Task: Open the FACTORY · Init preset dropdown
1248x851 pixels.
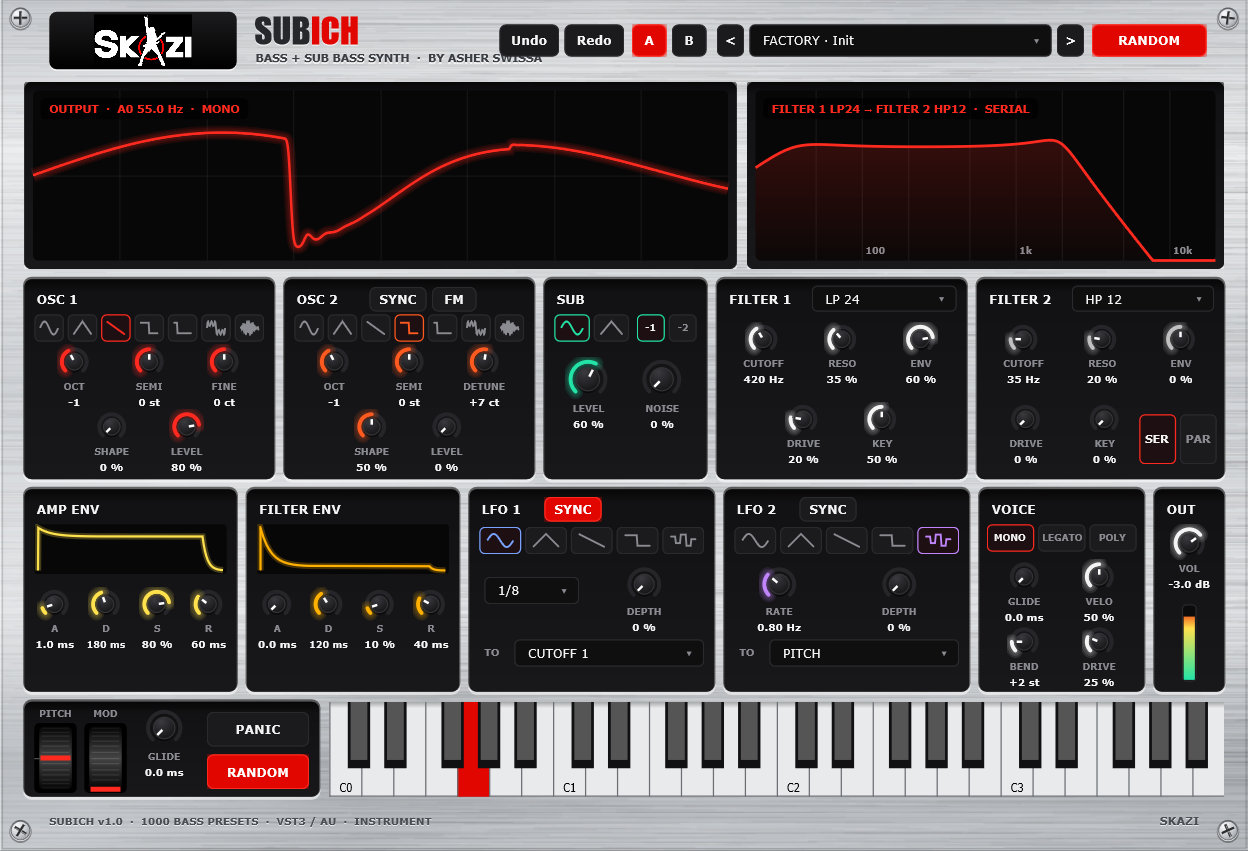Action: pyautogui.click(x=900, y=40)
